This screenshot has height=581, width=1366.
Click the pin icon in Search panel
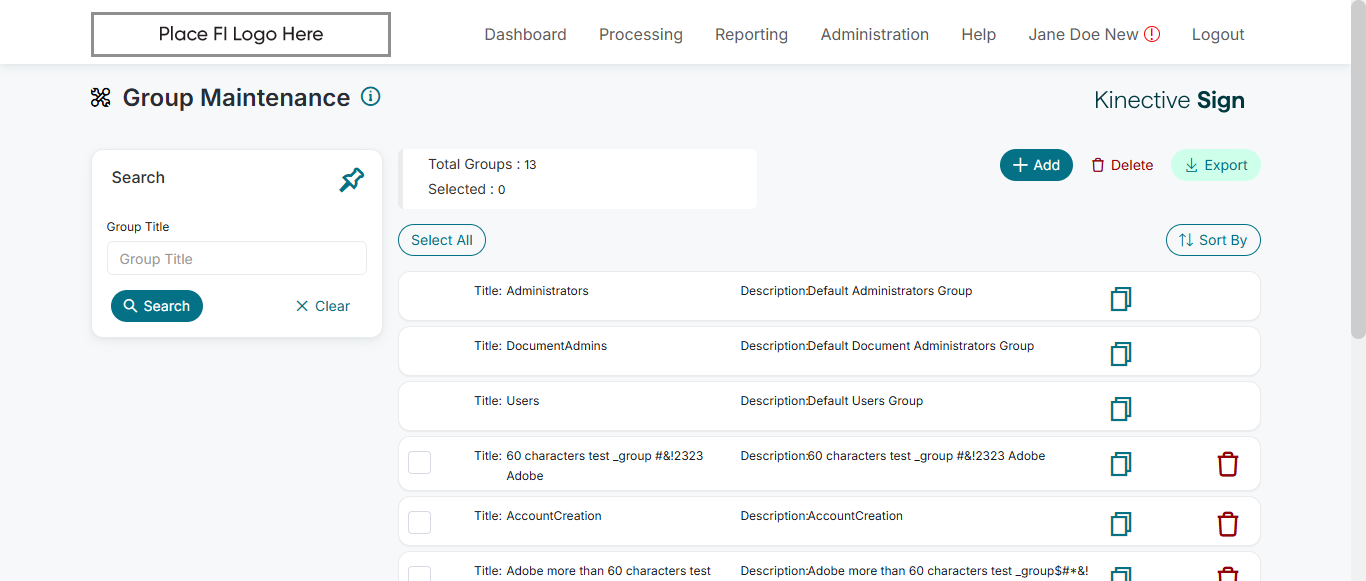point(352,180)
